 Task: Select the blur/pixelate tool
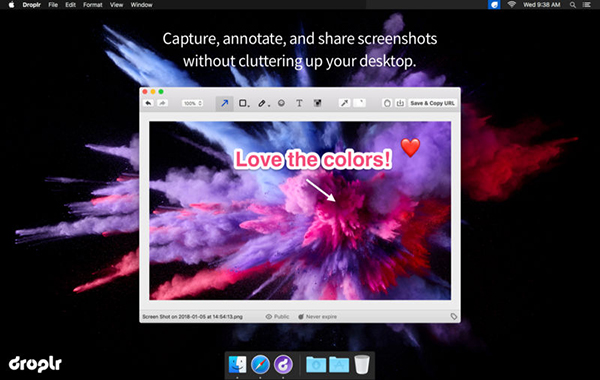318,103
